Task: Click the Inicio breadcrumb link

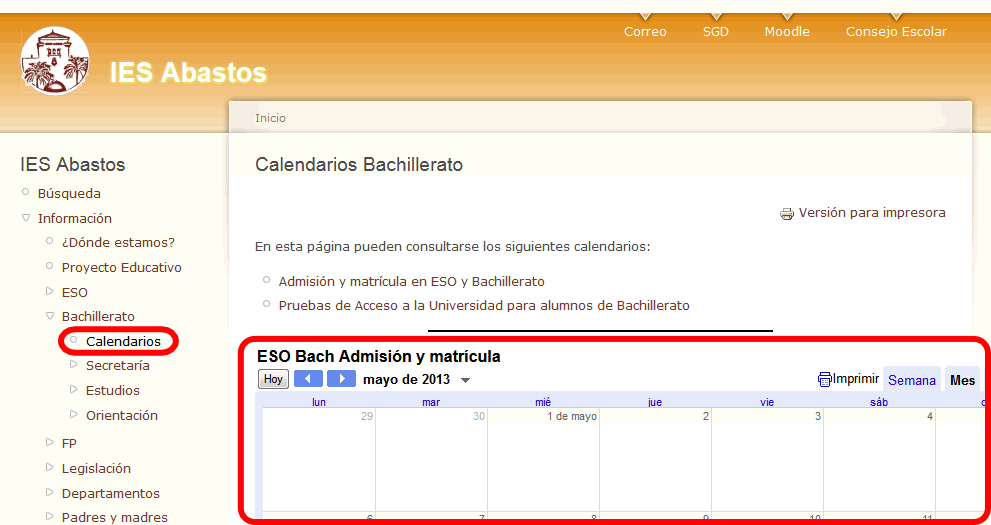Action: click(x=270, y=118)
